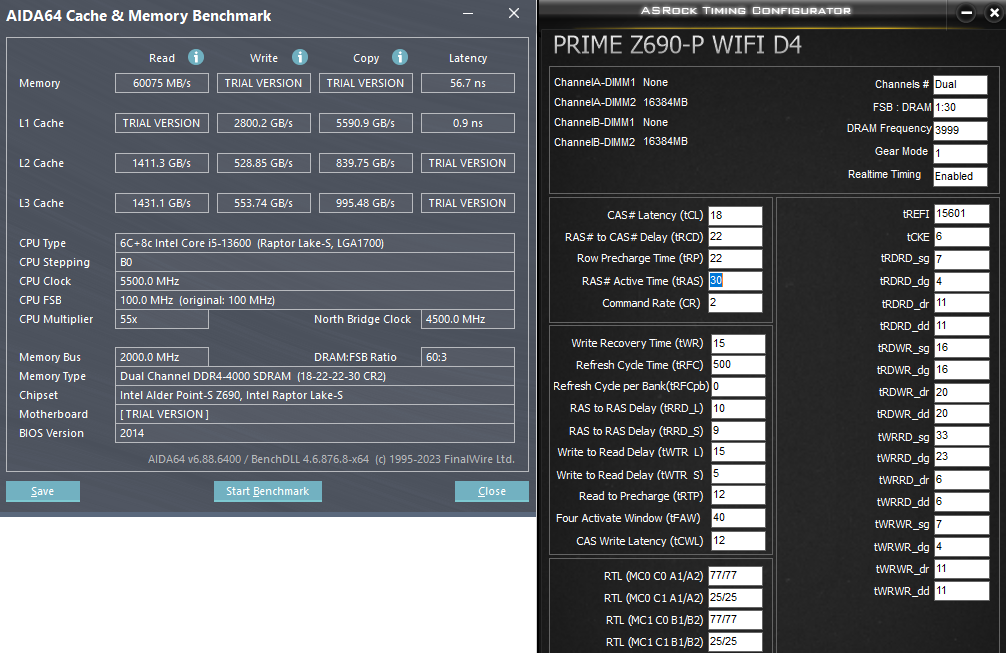The height and width of the screenshot is (653, 1006).
Task: Click Memory Read 60075 MB/s result
Action: click(162, 83)
